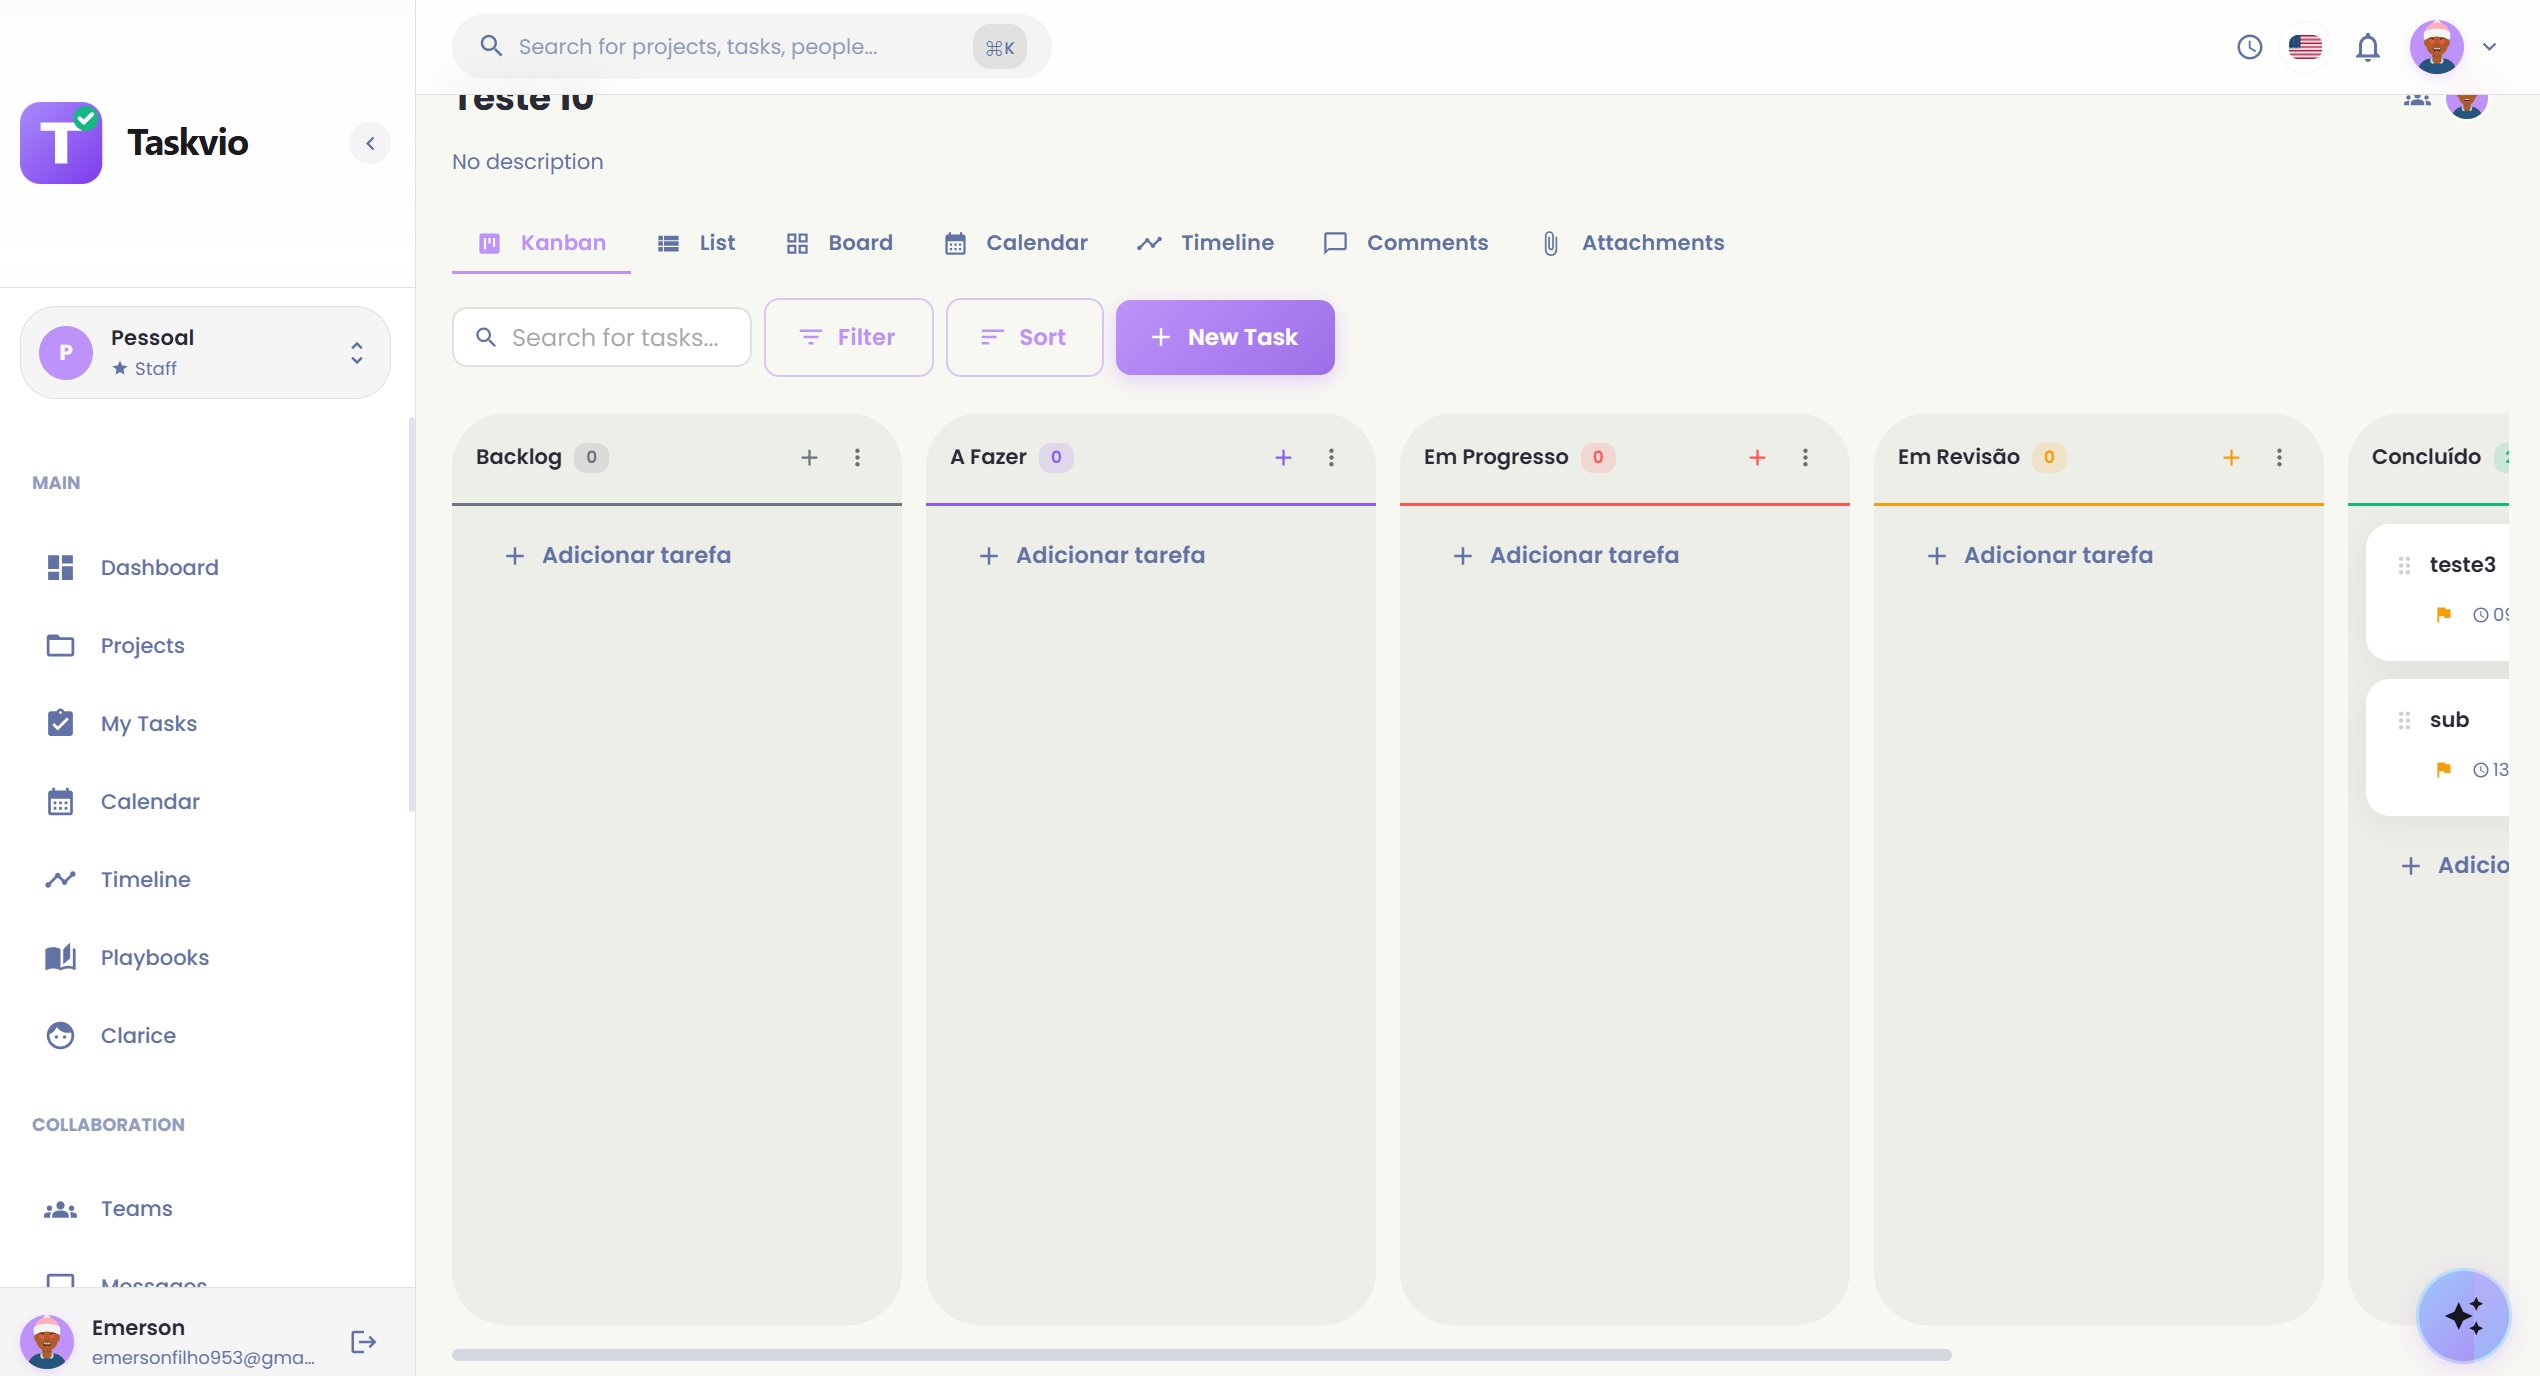Click the logout icon next to Emerson

(x=362, y=1341)
